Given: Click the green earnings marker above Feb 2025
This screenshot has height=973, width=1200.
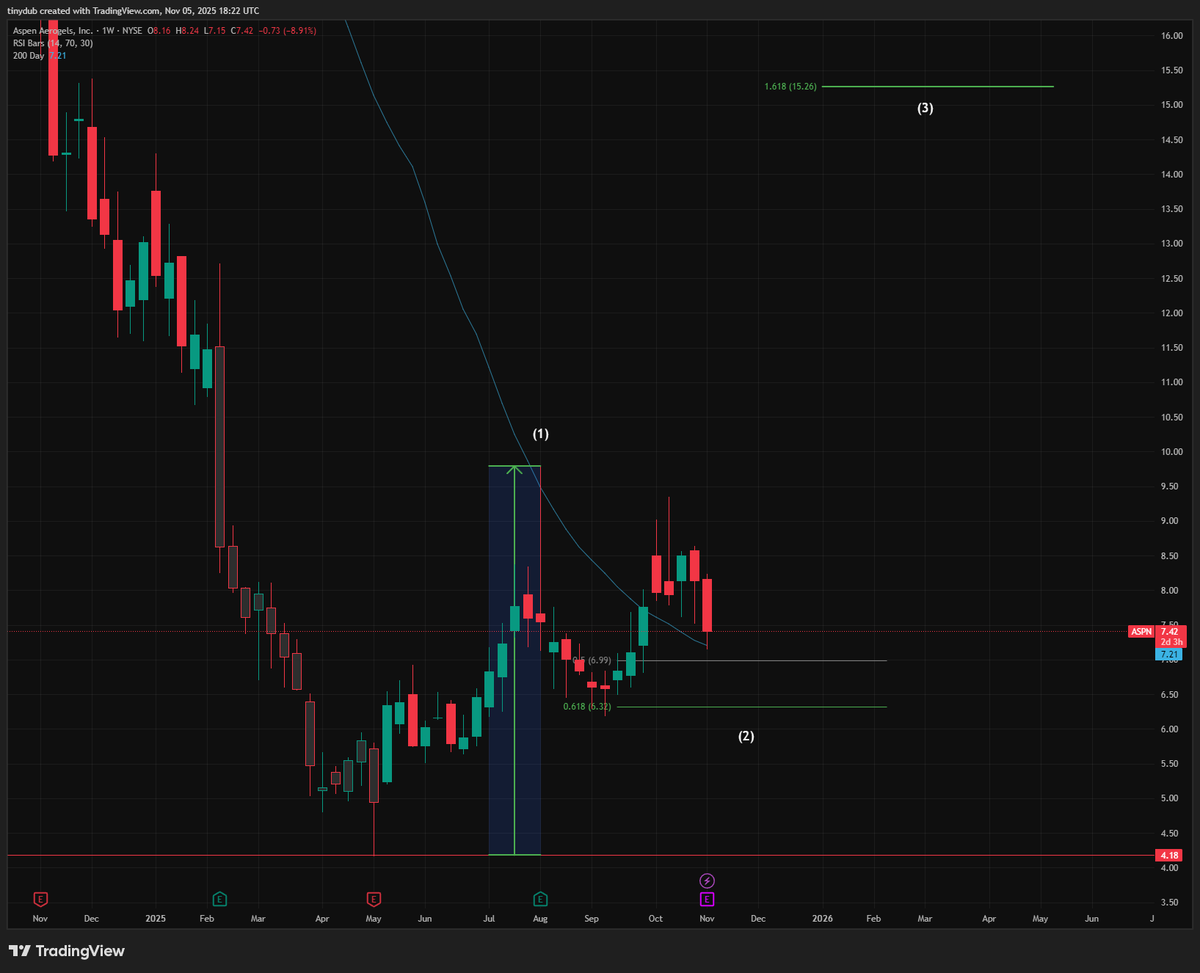Looking at the screenshot, I should click(219, 898).
